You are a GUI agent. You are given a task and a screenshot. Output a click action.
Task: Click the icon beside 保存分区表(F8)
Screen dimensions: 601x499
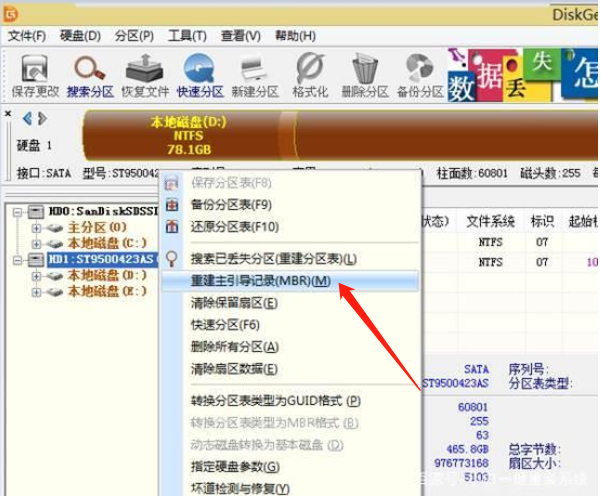coord(172,183)
